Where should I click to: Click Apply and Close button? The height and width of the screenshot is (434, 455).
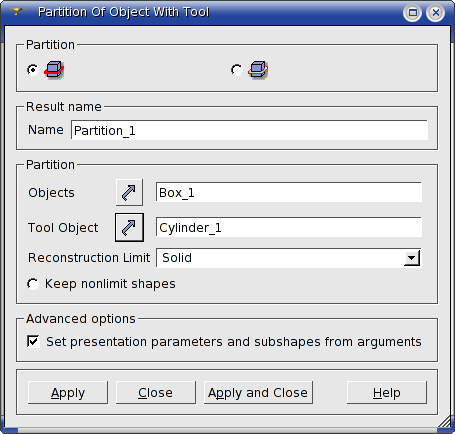258,393
